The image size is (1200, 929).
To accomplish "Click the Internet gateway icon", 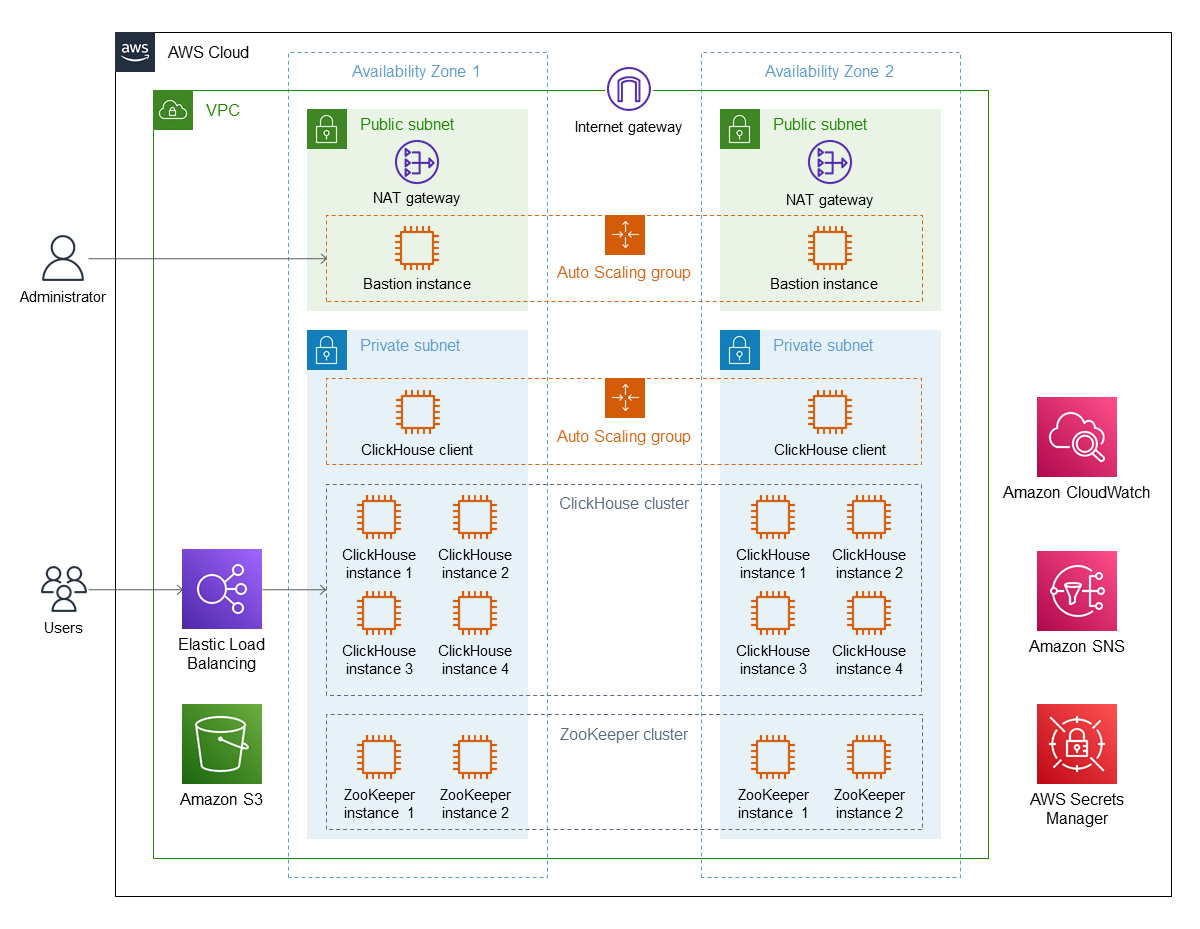I will [627, 91].
